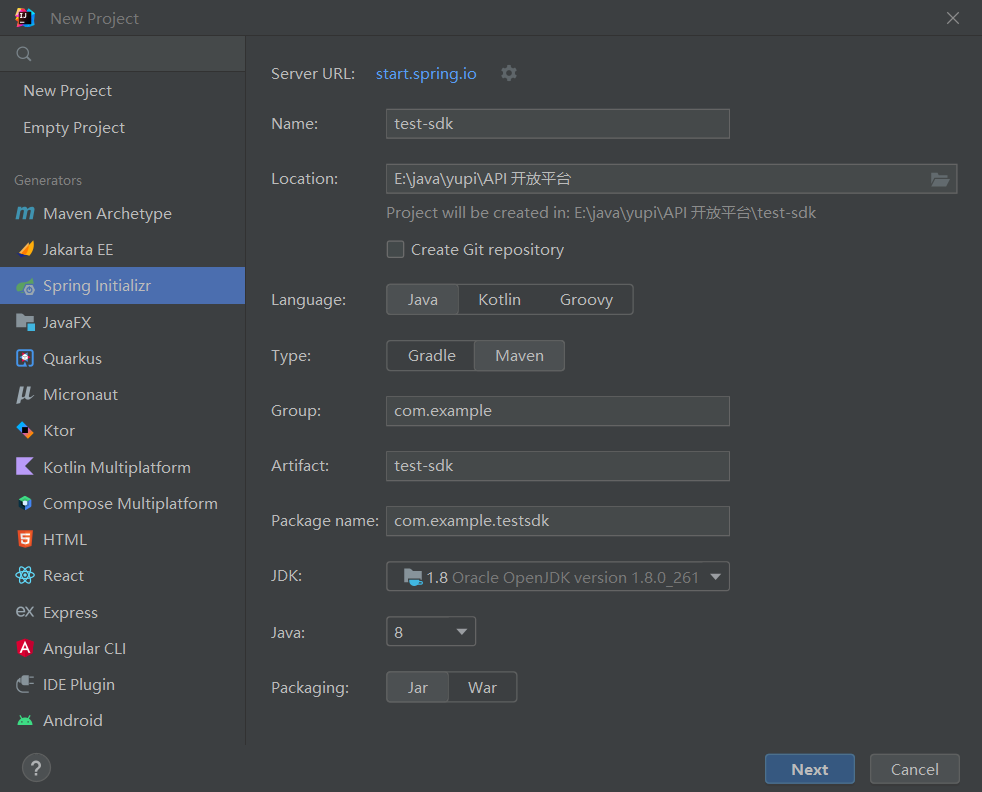Viewport: 982px width, 792px height.
Task: Select Groovy language option
Action: point(586,299)
